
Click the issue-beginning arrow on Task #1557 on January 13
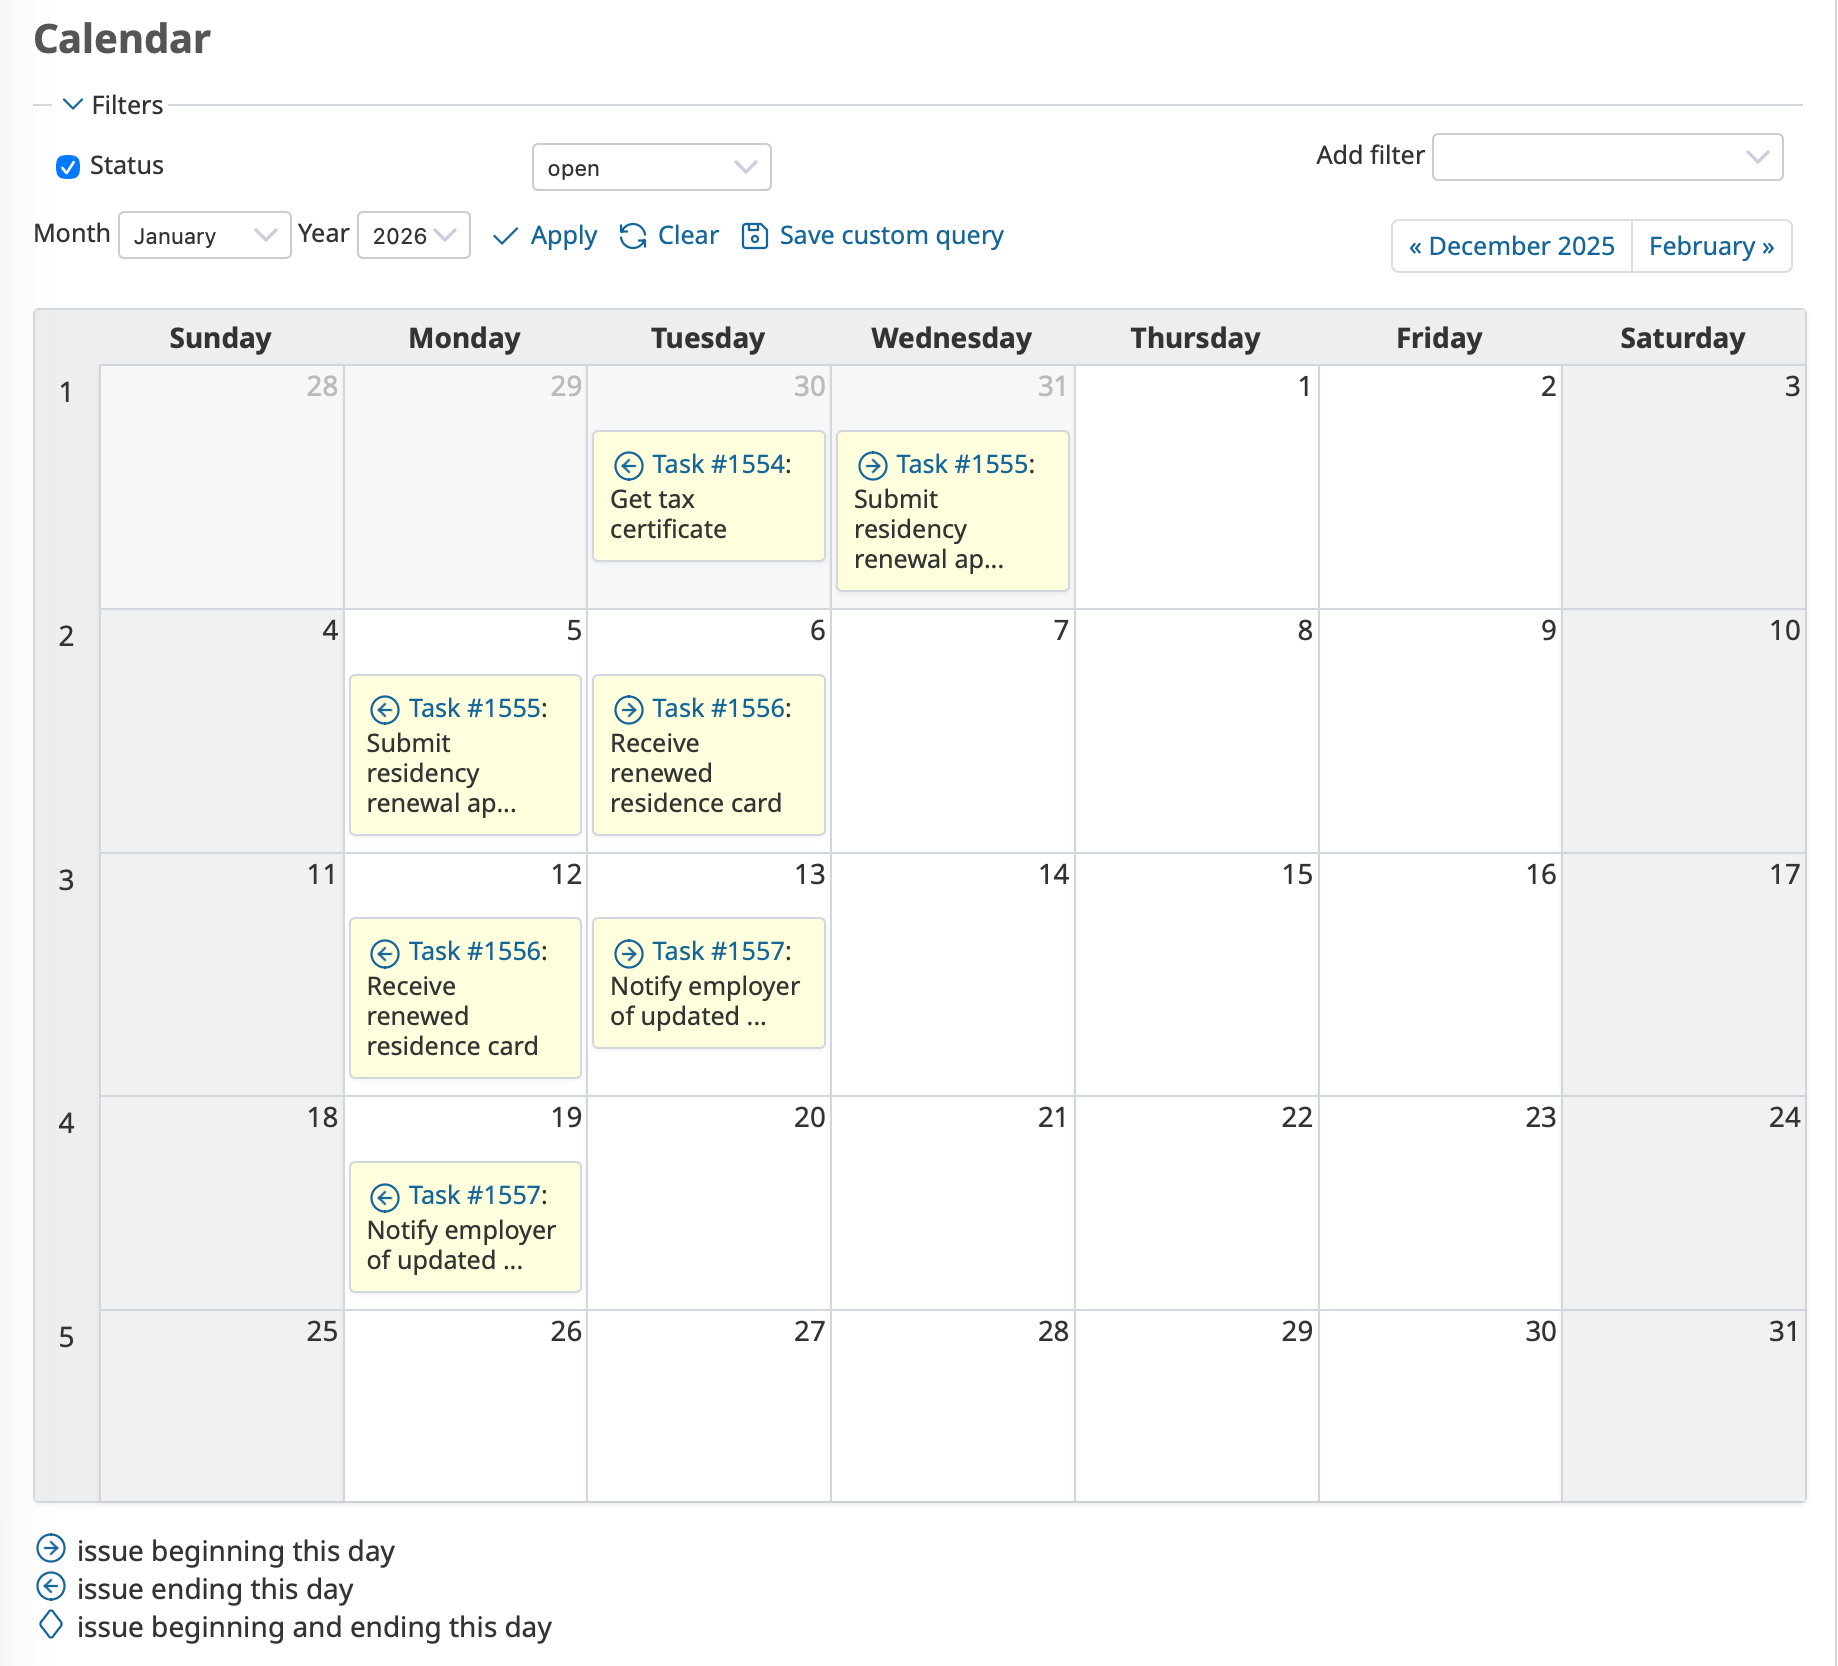click(629, 952)
